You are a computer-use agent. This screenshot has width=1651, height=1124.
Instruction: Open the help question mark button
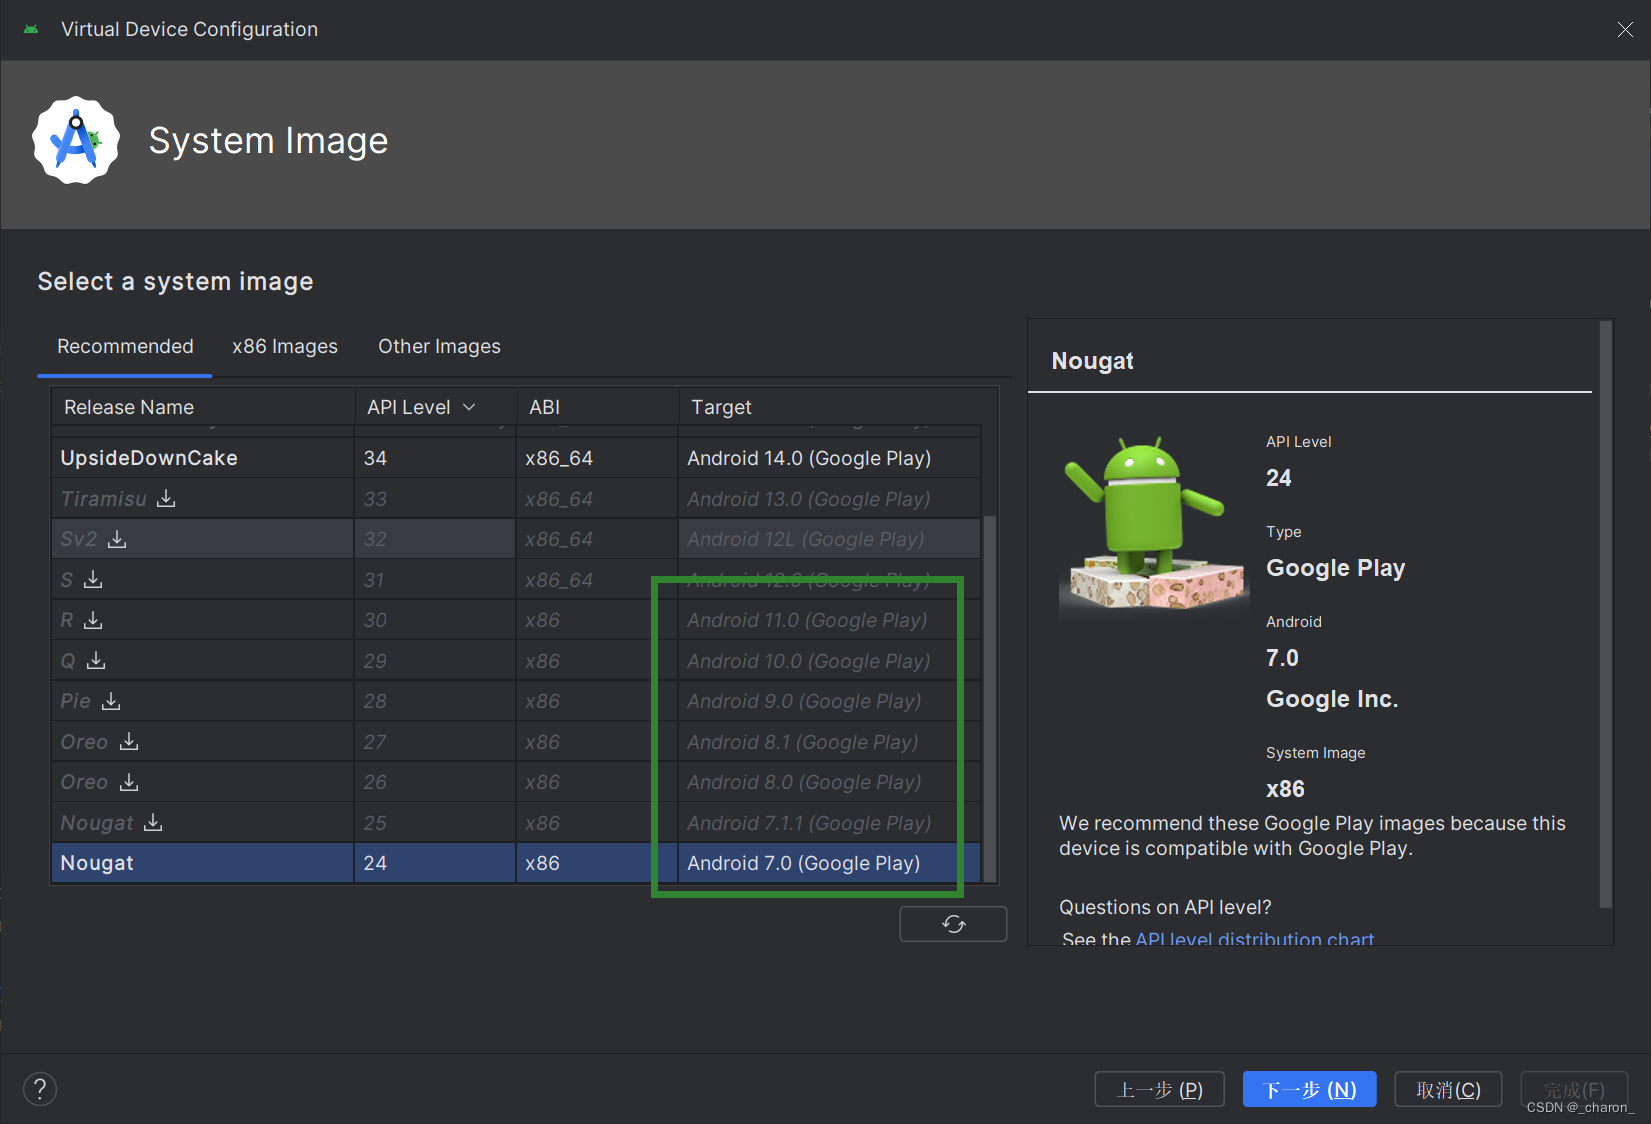40,1089
